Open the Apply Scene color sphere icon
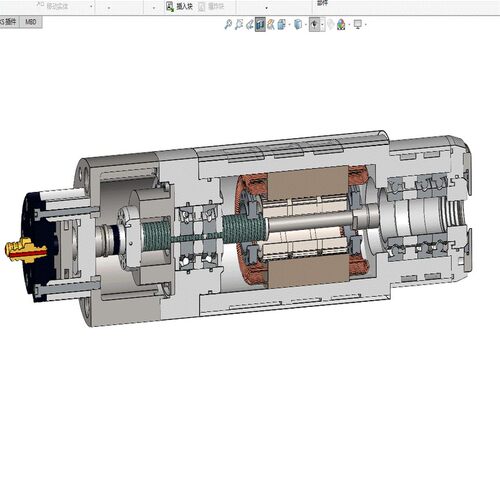500x500 pixels. click(341, 24)
